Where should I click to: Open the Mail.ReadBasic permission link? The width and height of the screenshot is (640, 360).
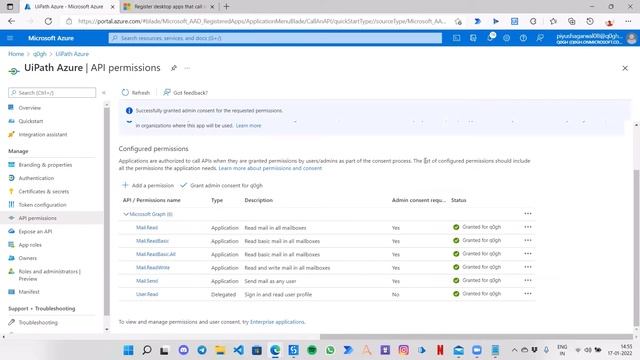152,241
